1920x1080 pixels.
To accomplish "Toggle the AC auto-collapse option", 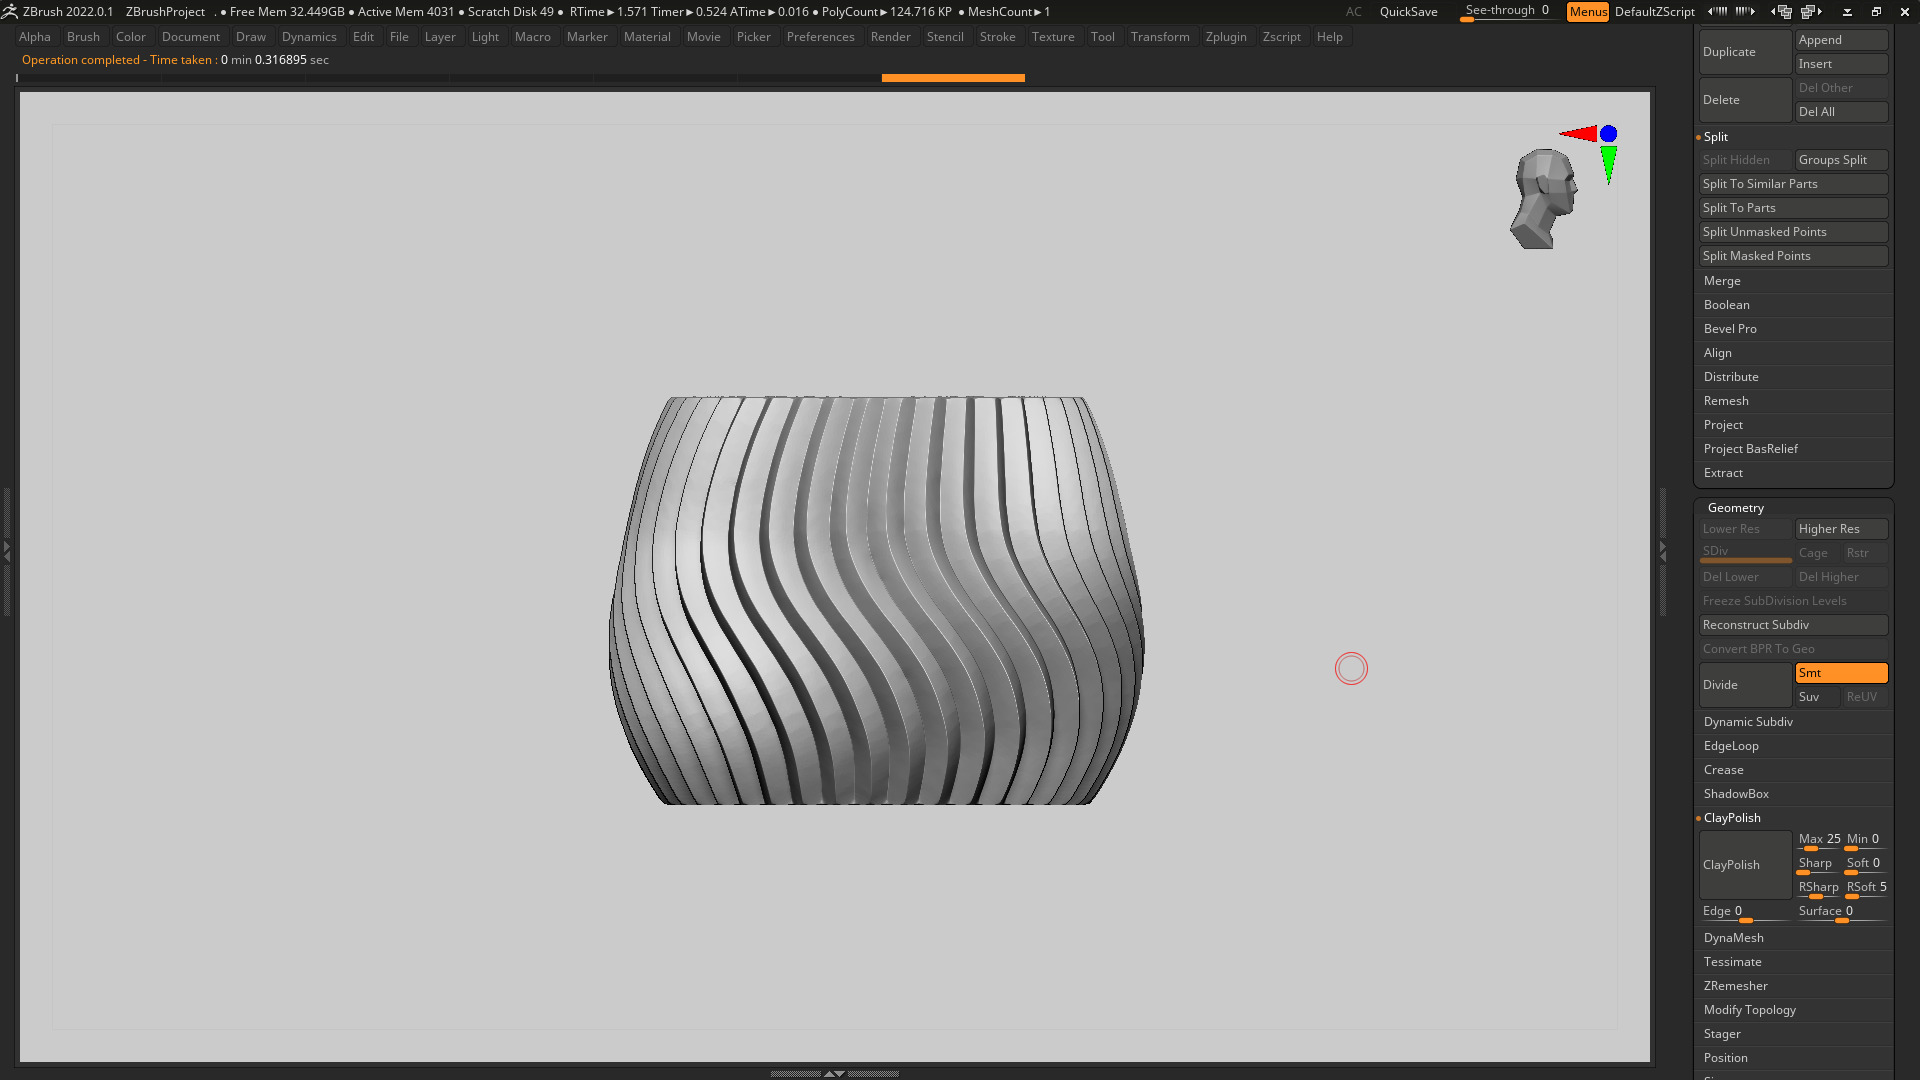I will pos(1353,12).
